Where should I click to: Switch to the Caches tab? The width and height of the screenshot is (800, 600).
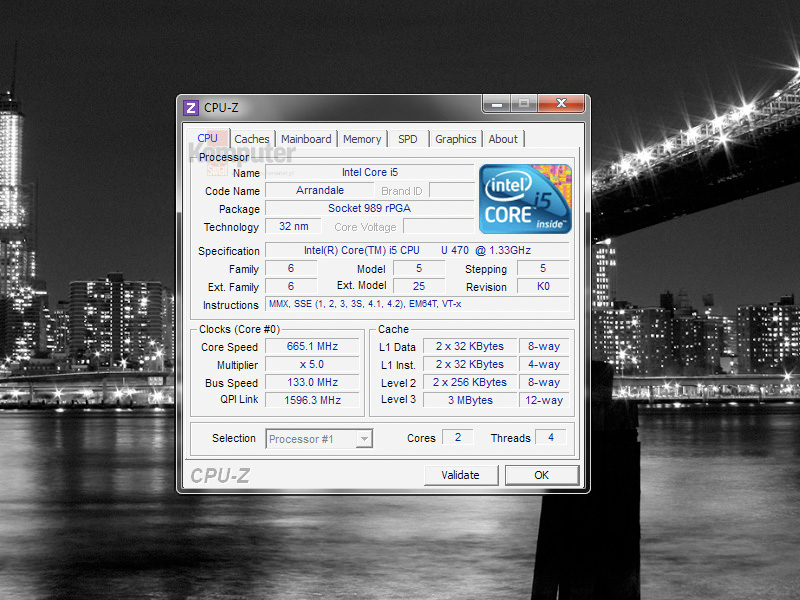tap(252, 139)
